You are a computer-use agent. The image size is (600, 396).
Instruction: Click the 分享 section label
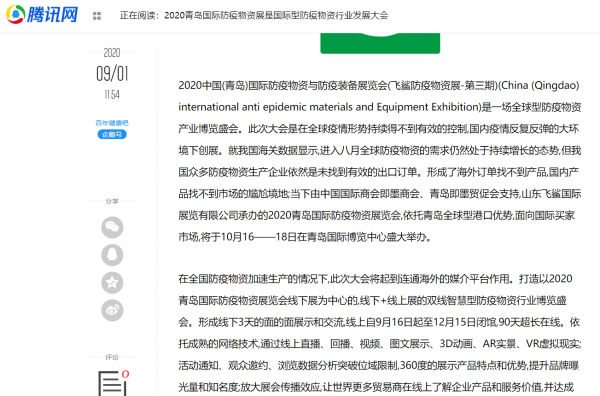click(112, 201)
